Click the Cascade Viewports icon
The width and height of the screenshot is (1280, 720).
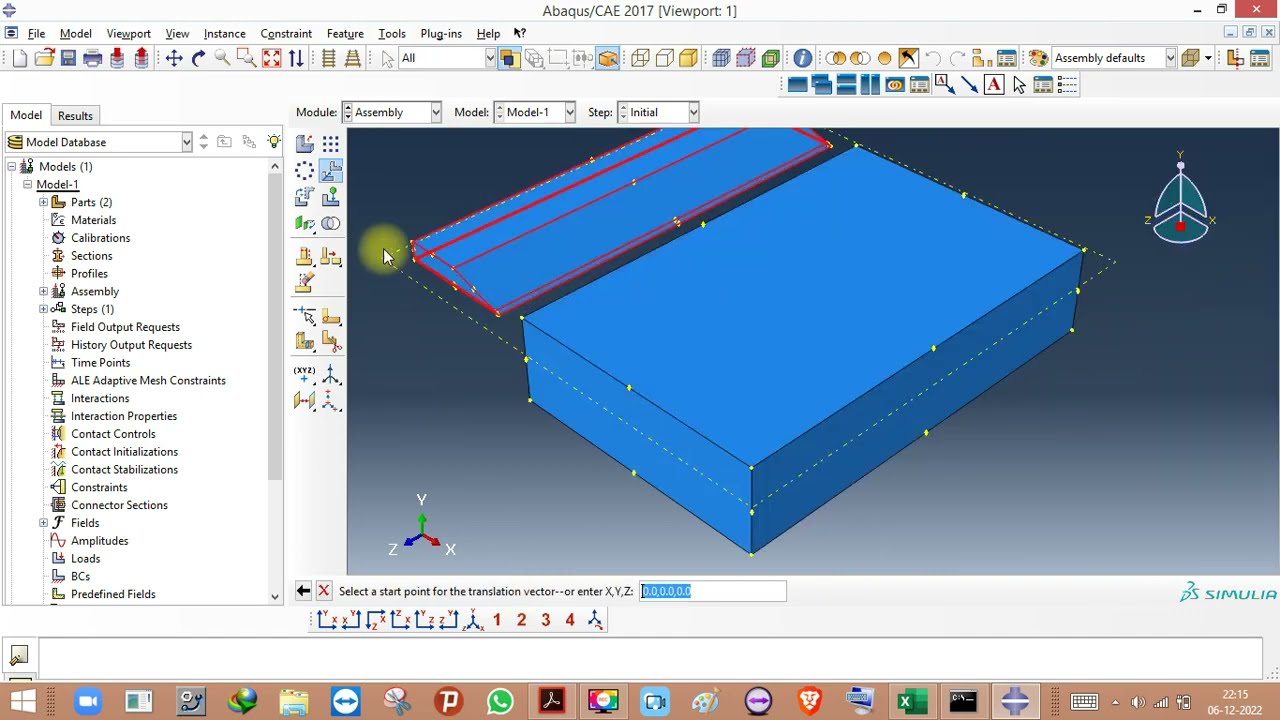click(821, 85)
